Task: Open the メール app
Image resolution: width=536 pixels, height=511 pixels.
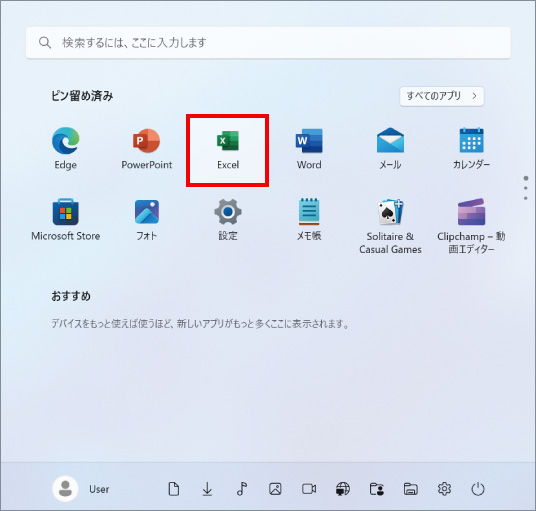Action: (x=390, y=149)
